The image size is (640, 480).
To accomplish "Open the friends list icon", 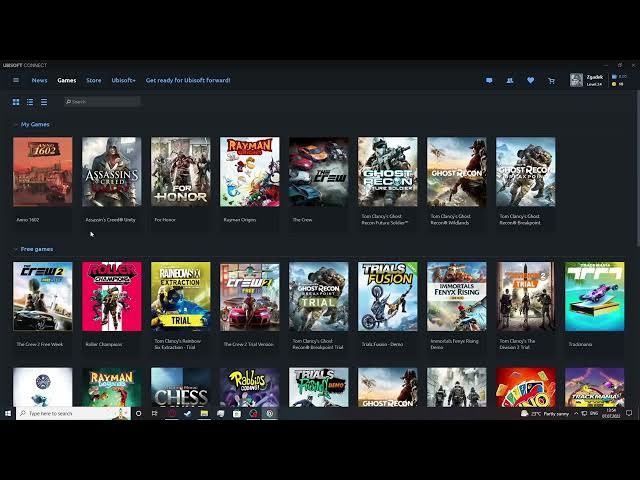I will [510, 80].
